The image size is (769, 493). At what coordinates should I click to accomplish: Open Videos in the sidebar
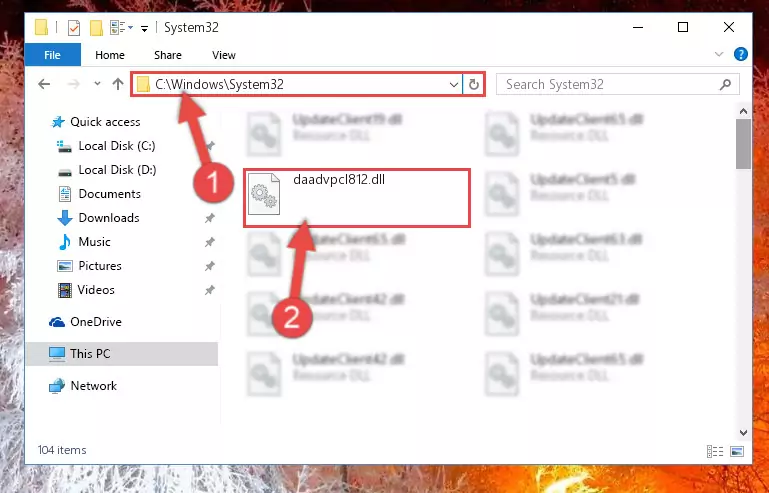coord(96,290)
